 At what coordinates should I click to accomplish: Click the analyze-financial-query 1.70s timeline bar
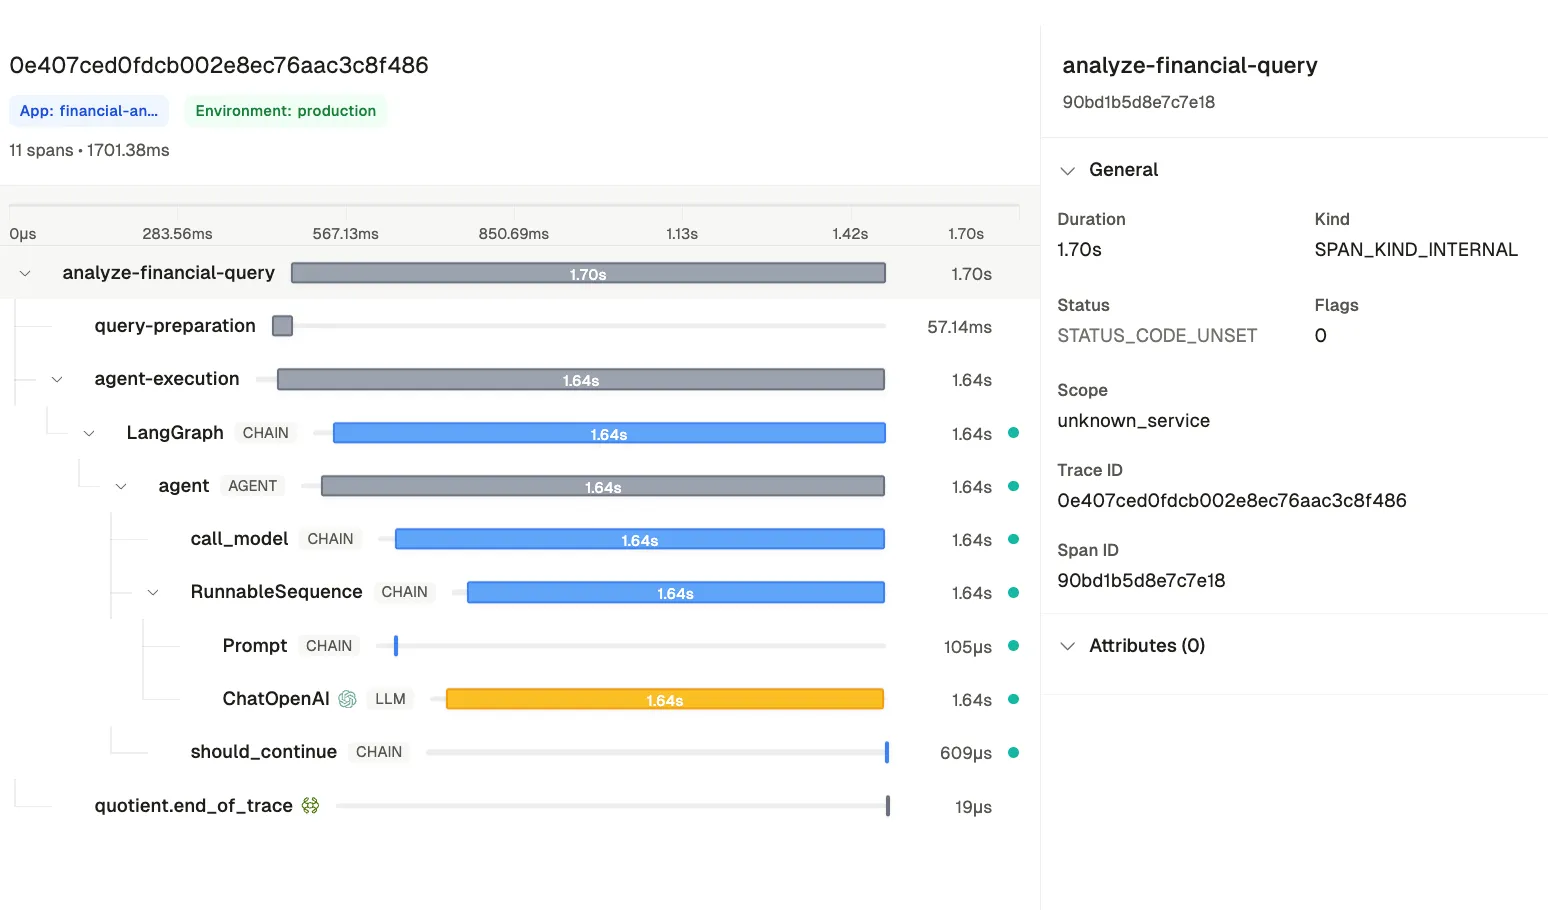coord(588,273)
